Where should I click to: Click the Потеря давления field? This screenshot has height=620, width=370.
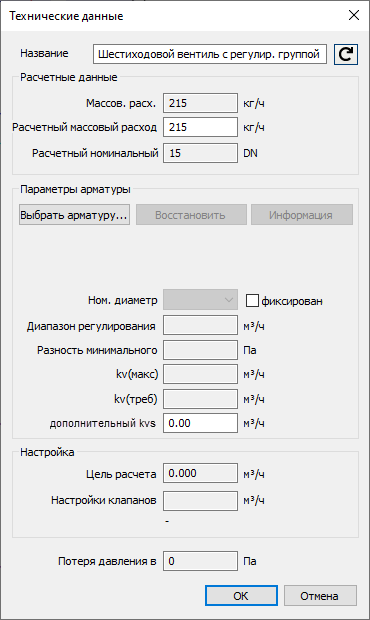click(200, 561)
